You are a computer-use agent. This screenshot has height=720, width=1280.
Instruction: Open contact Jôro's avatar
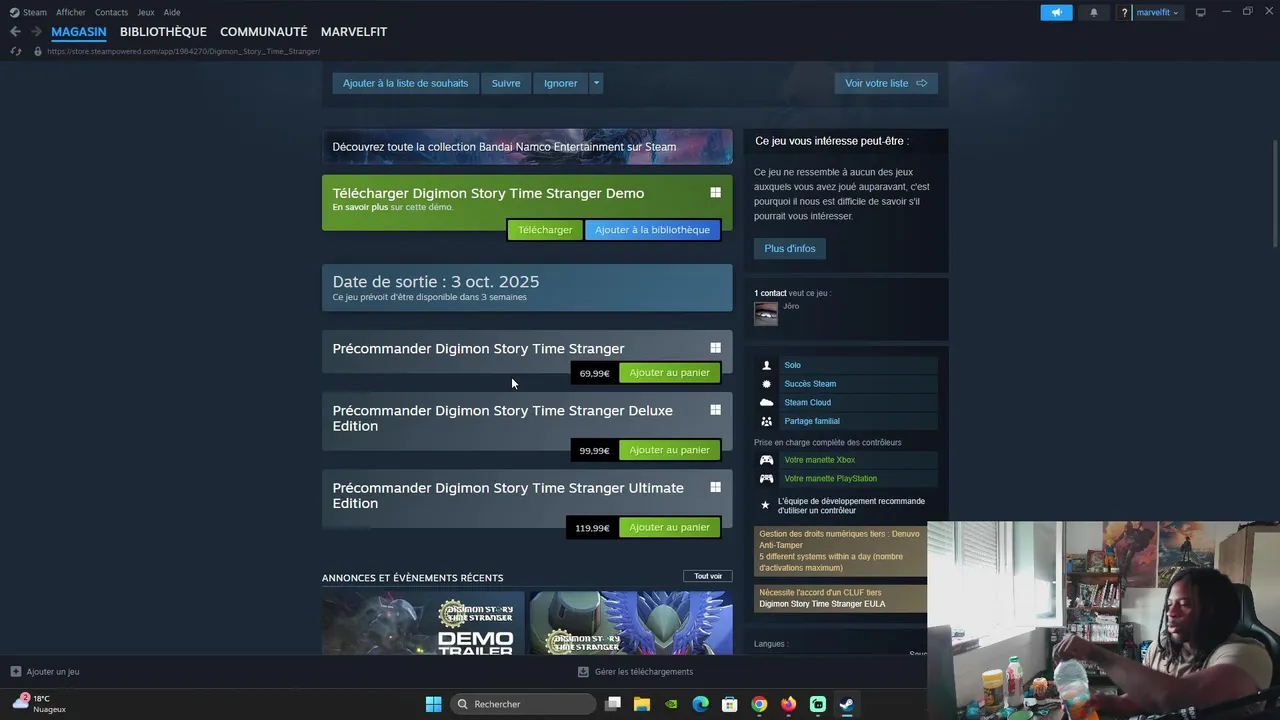pos(766,314)
